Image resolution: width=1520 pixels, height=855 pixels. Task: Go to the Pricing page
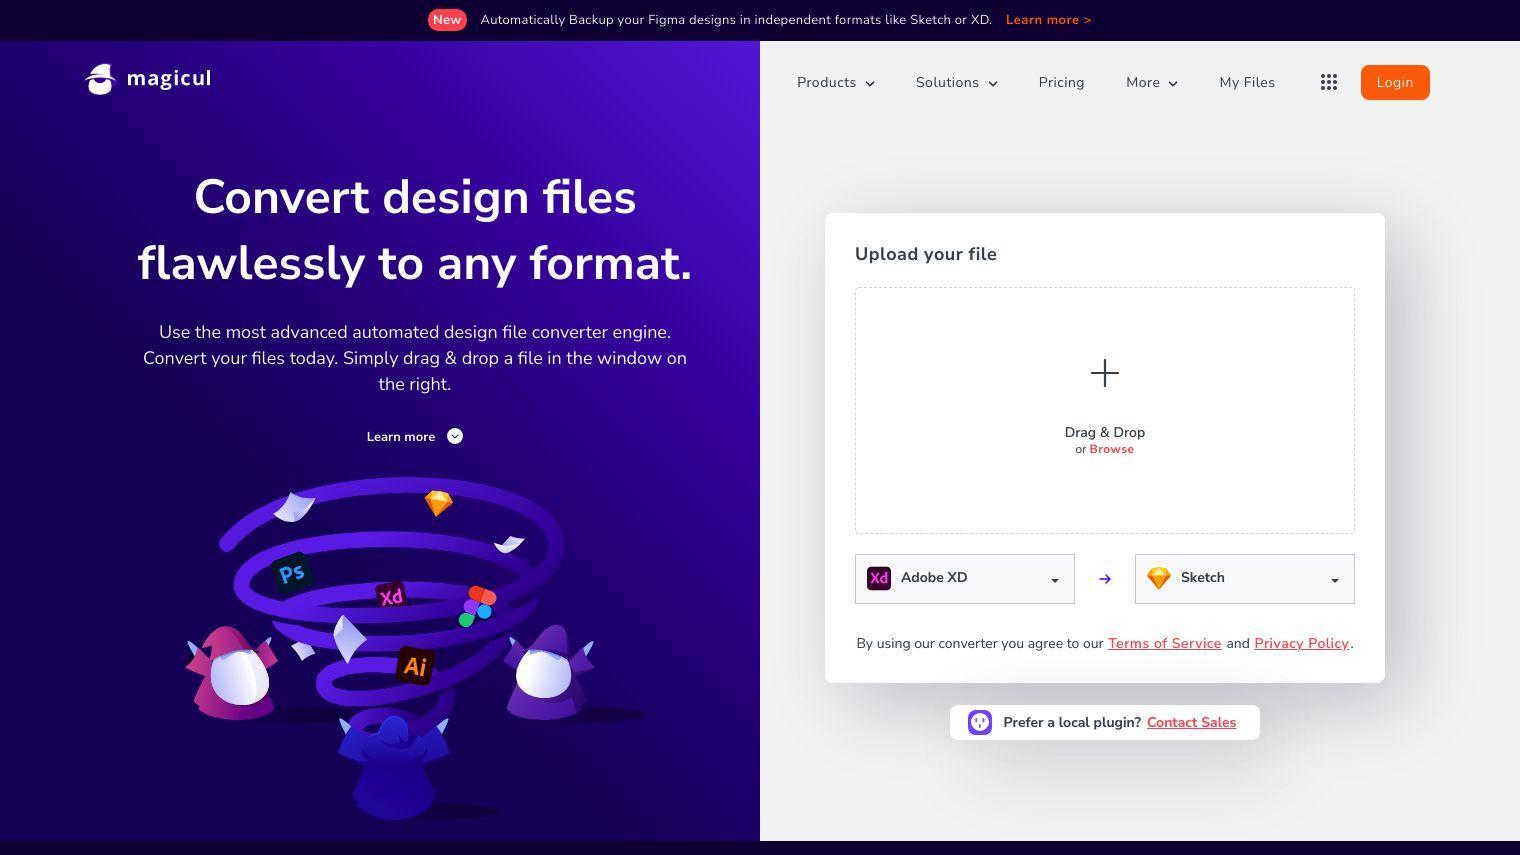pyautogui.click(x=1061, y=83)
